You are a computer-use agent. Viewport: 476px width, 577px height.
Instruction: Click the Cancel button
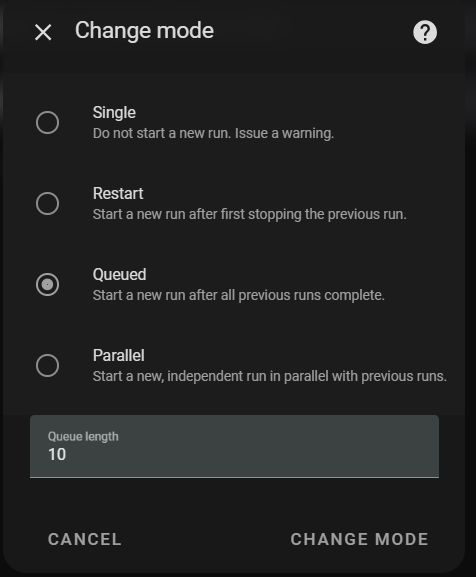point(85,539)
